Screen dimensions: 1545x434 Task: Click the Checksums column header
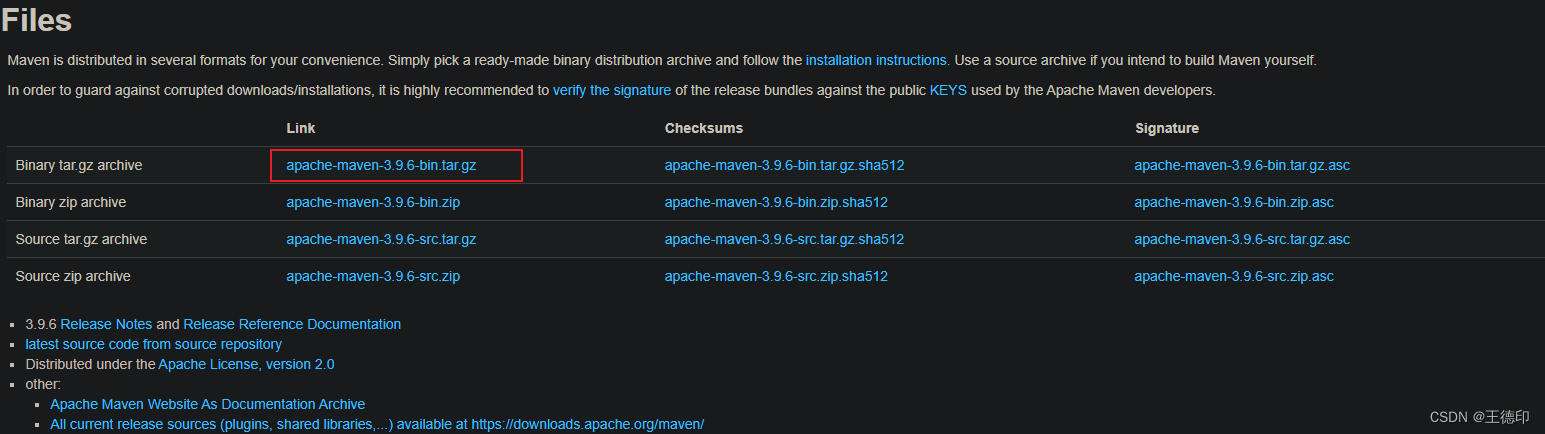pos(704,128)
